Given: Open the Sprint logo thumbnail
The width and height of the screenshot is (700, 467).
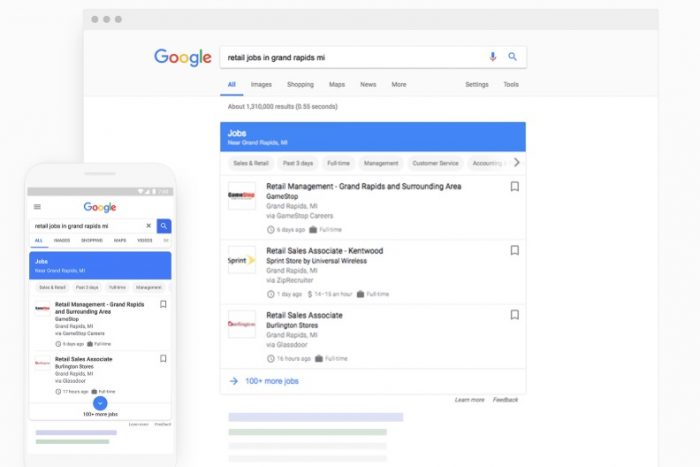Looking at the screenshot, I should (242, 260).
